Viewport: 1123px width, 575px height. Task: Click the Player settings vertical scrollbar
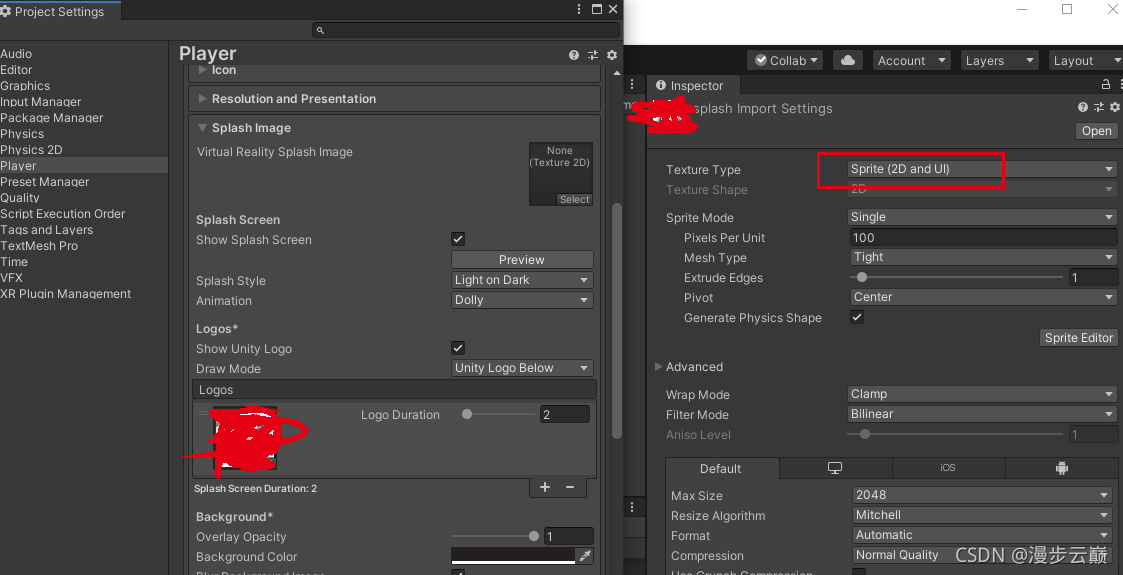tap(617, 321)
